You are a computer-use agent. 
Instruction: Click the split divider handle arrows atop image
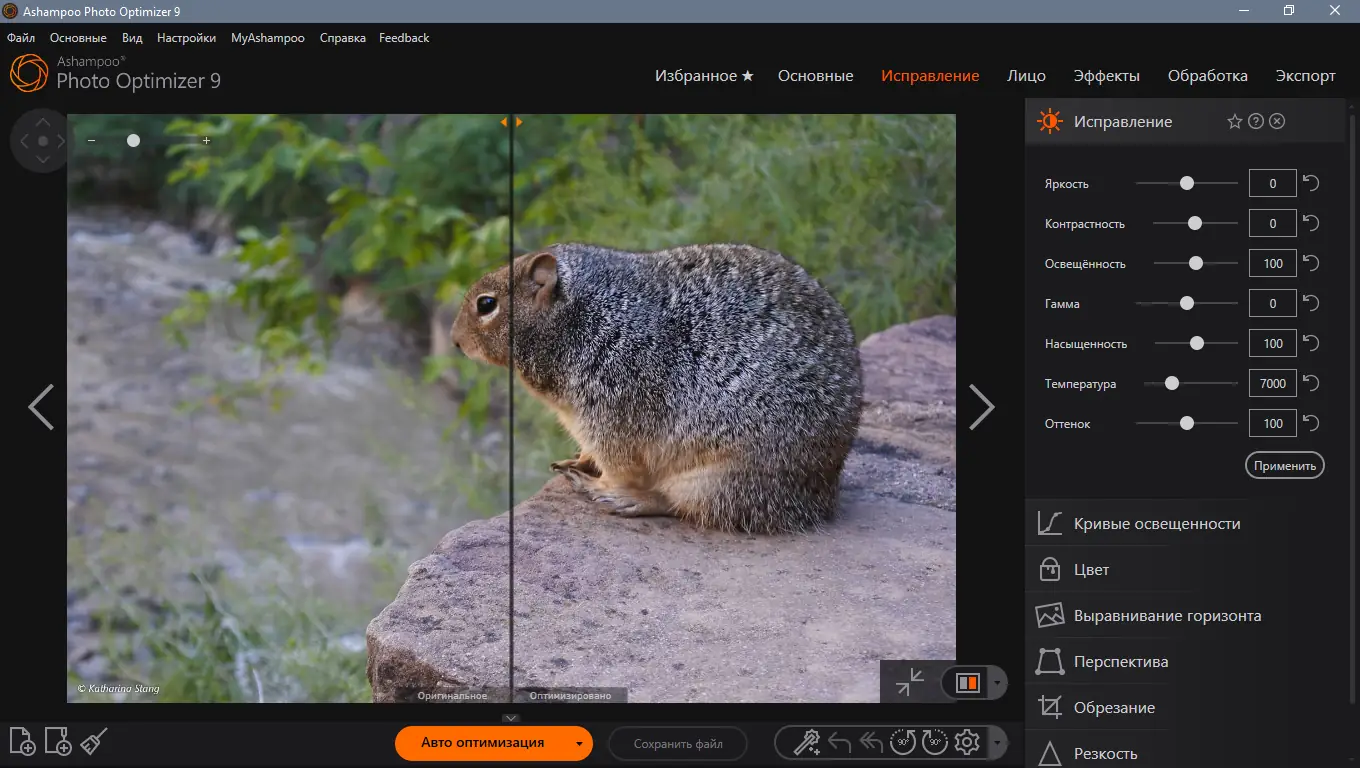pyautogui.click(x=511, y=122)
